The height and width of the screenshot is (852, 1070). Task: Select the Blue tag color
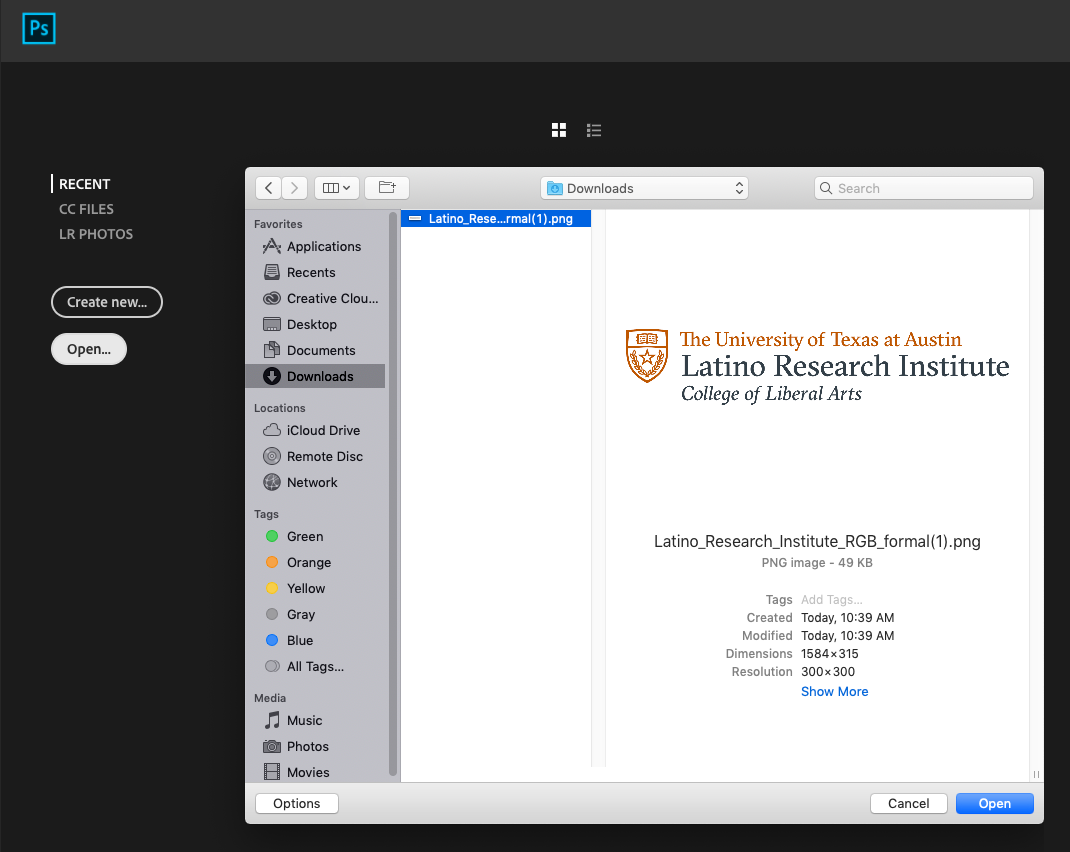[x=272, y=640]
